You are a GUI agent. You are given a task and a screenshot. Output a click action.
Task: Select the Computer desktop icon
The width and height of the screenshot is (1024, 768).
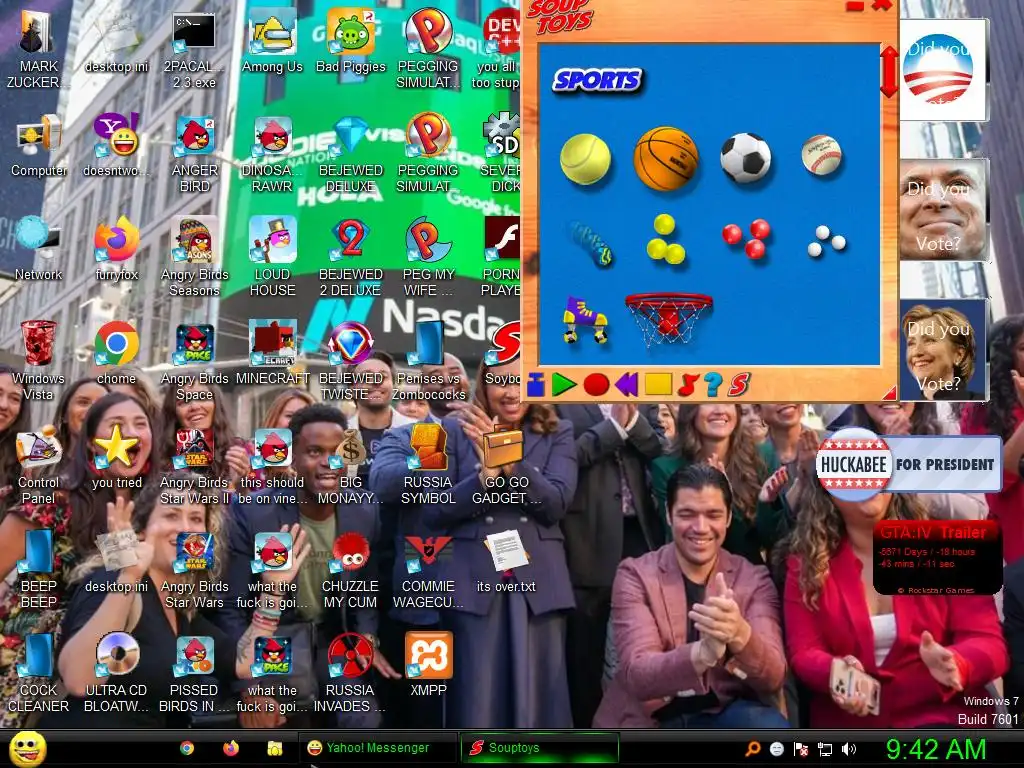(x=39, y=146)
